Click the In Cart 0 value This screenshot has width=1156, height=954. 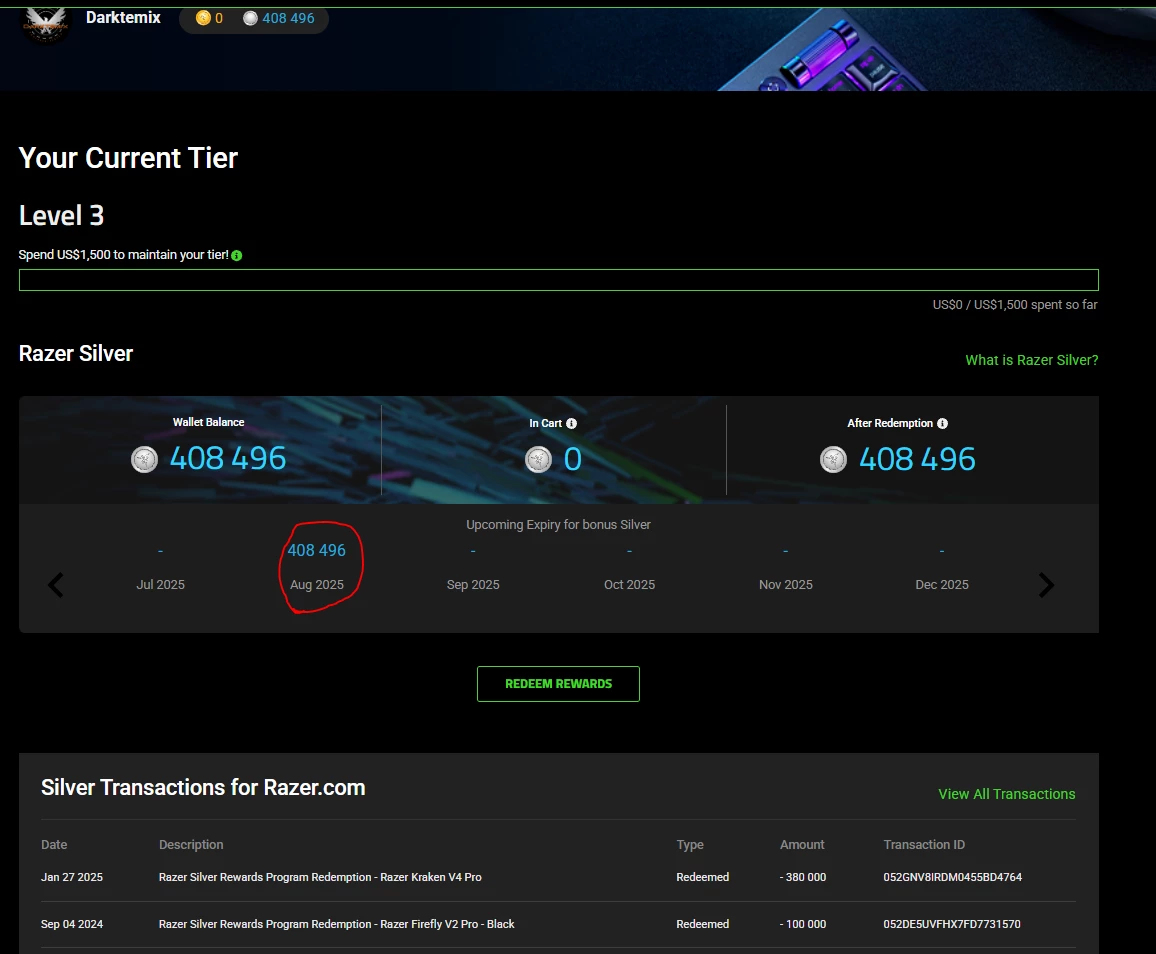(x=573, y=459)
